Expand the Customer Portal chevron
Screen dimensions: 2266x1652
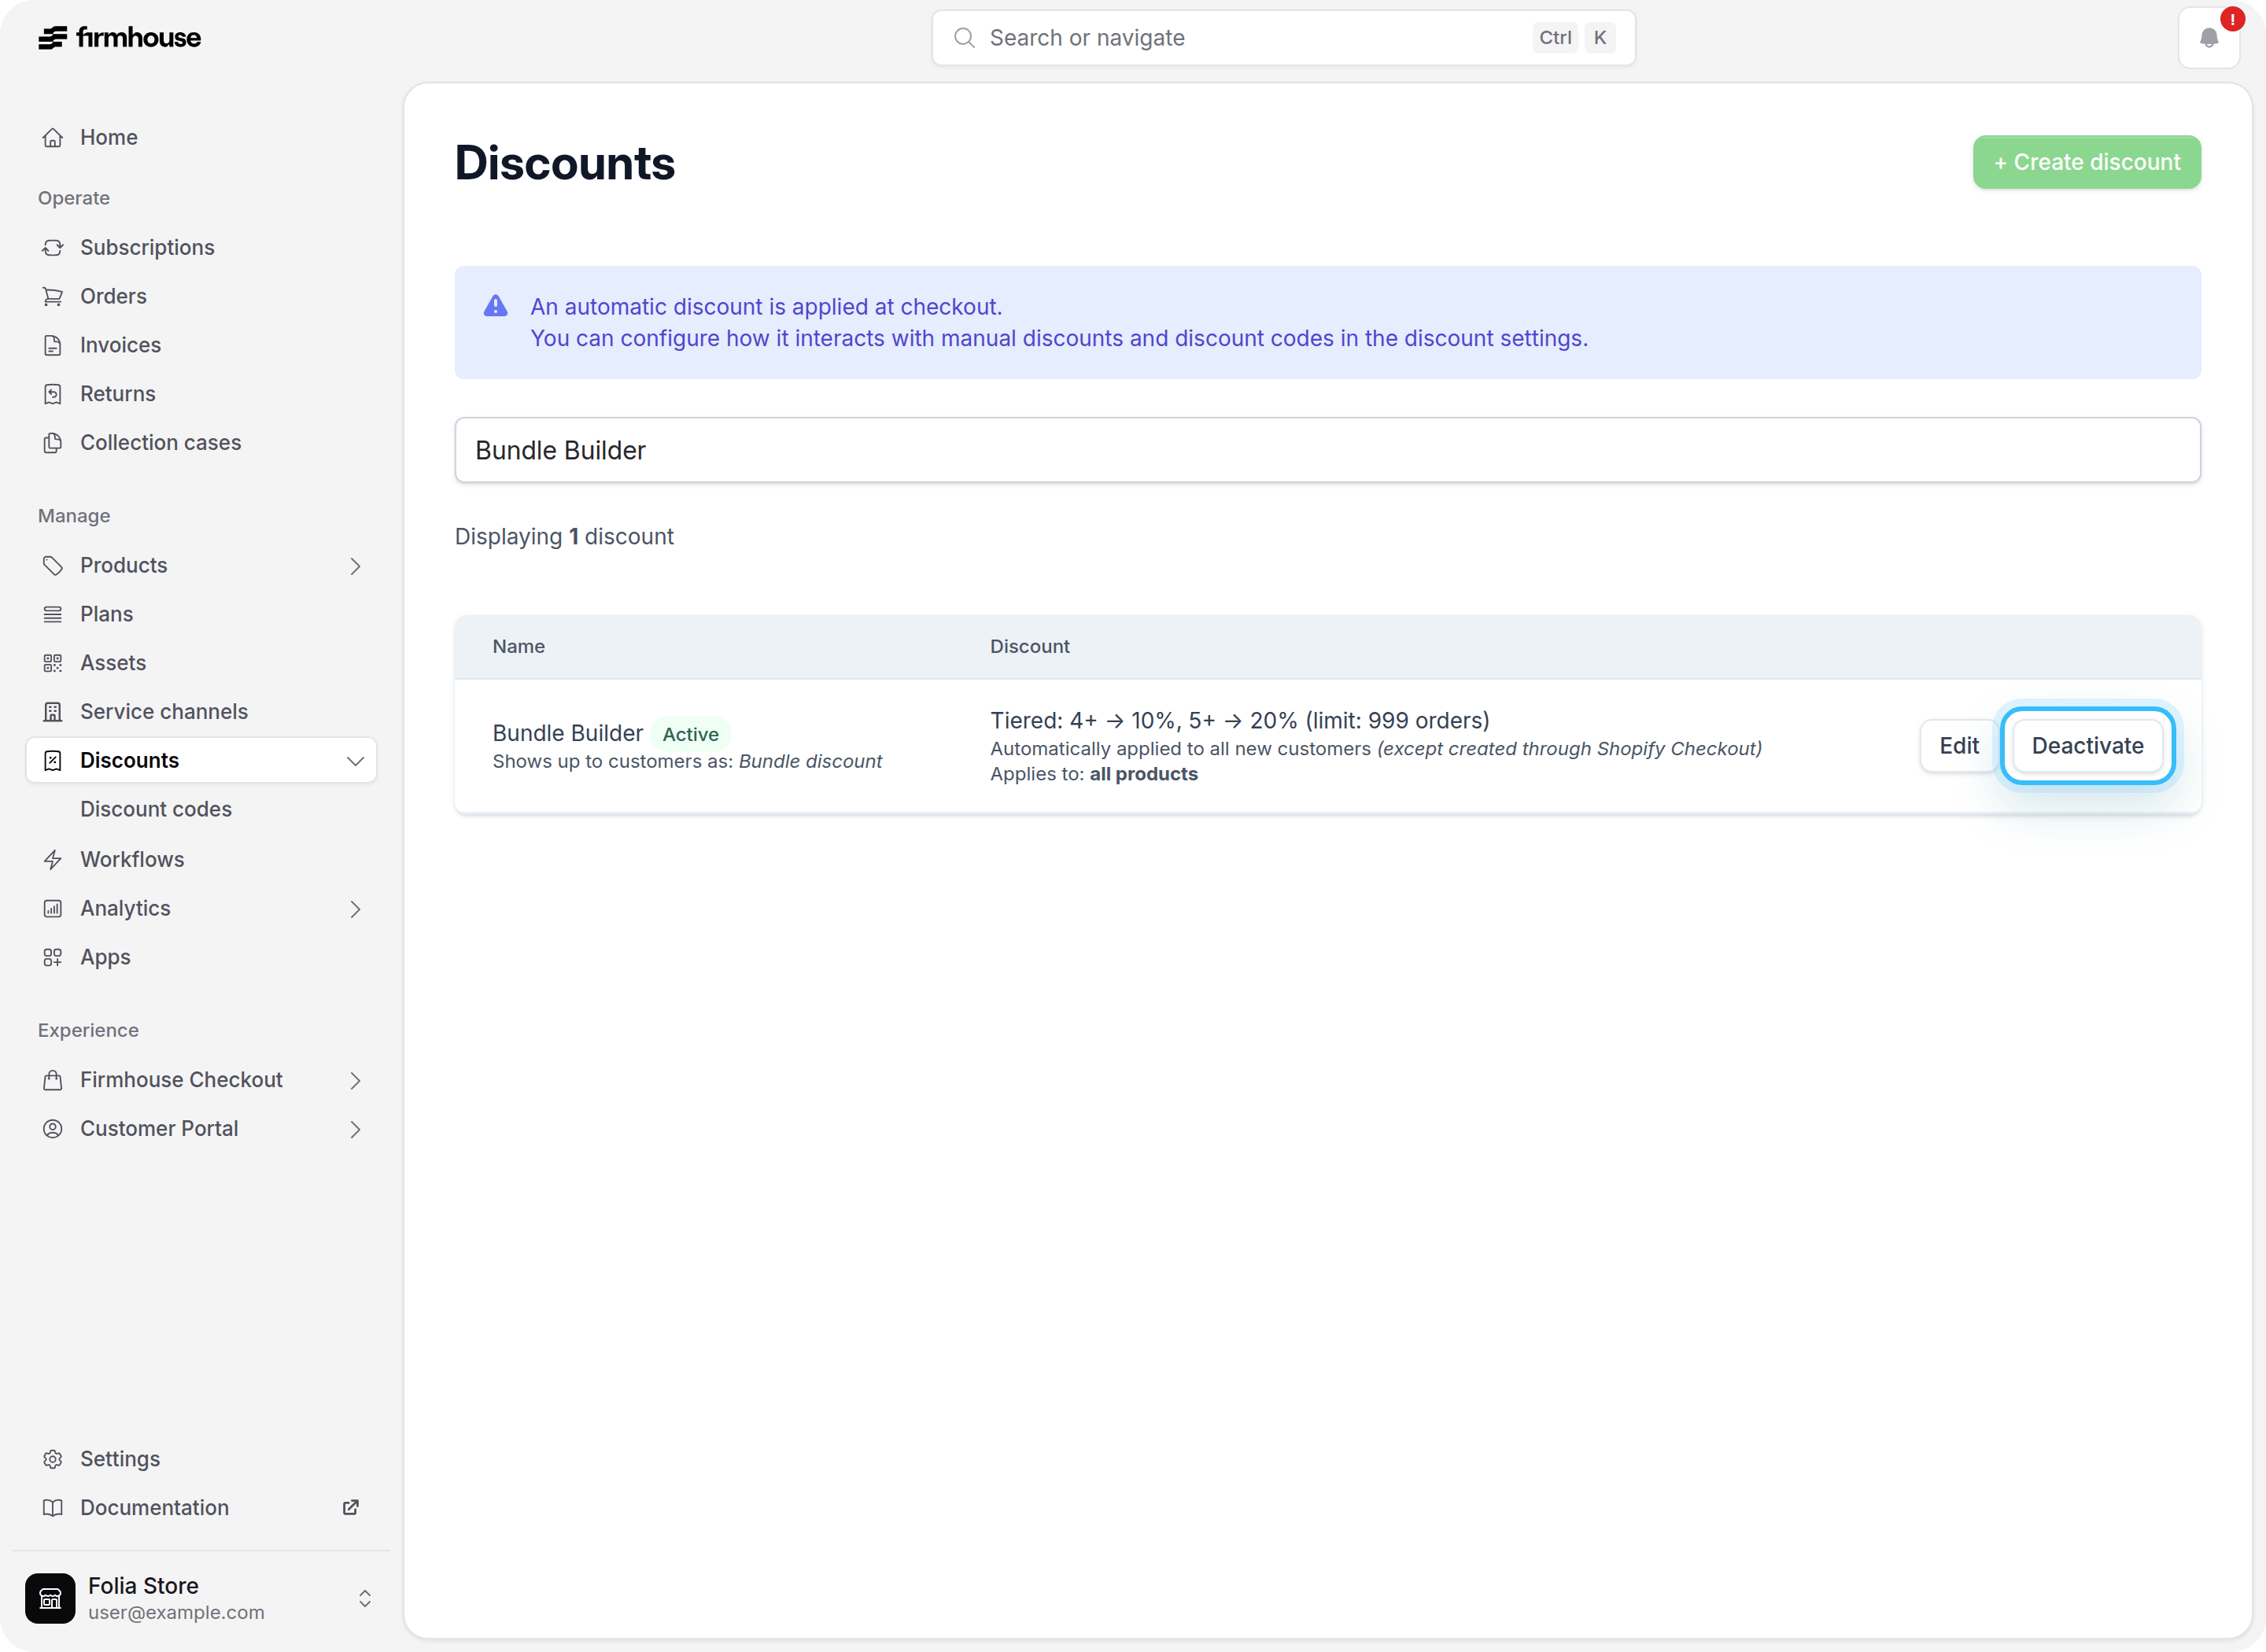(x=355, y=1129)
